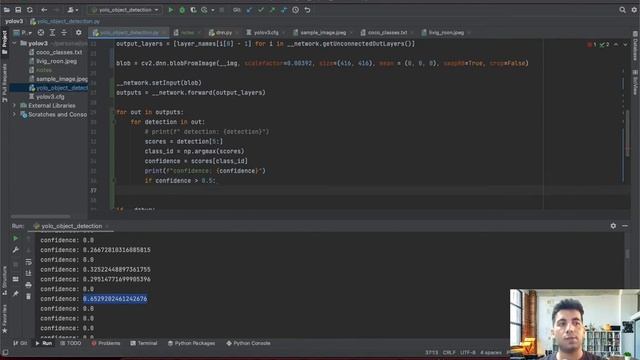This screenshot has height=360, width=640.
Task: Open Search Everywhere magnifier
Action: click(622, 10)
